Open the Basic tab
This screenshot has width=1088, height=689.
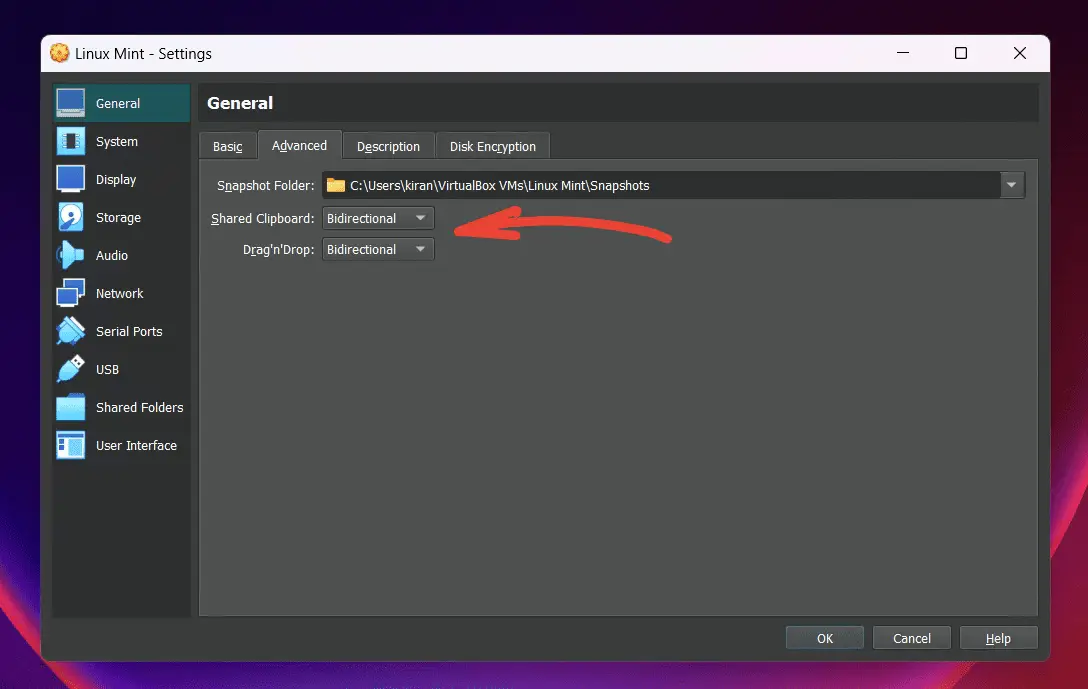tap(228, 146)
